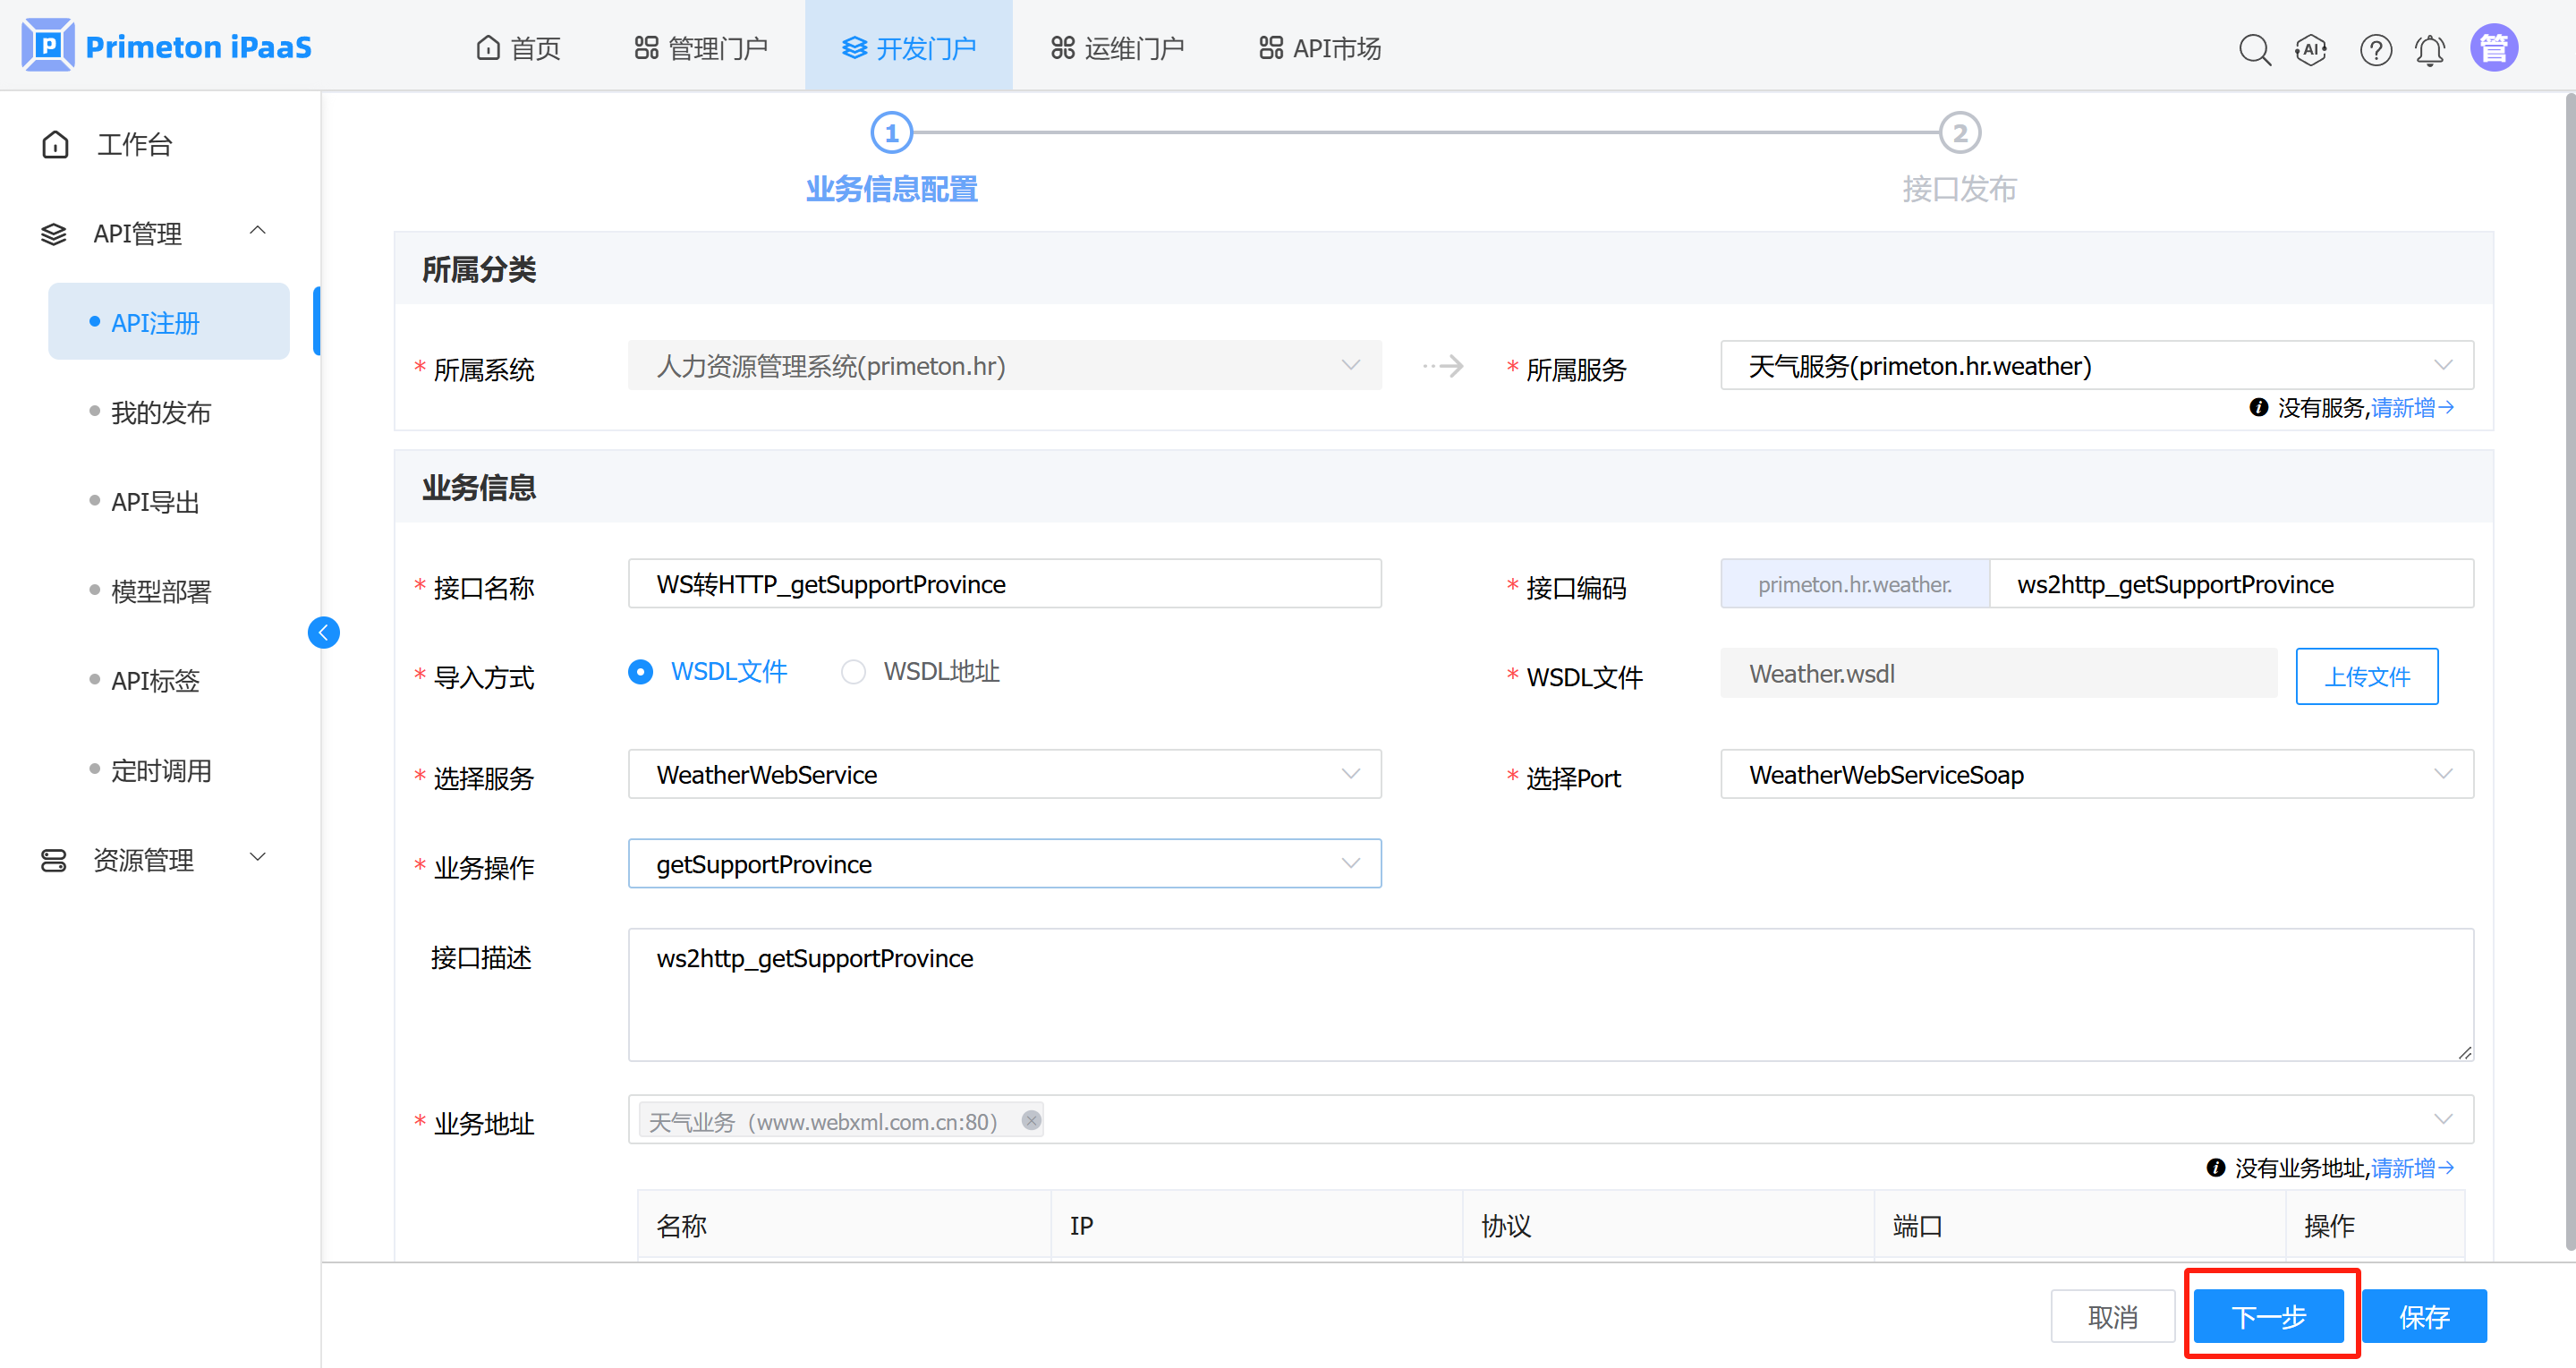Switch to the 运维门户 tab
Image resolution: width=2576 pixels, height=1368 pixels.
1117,47
